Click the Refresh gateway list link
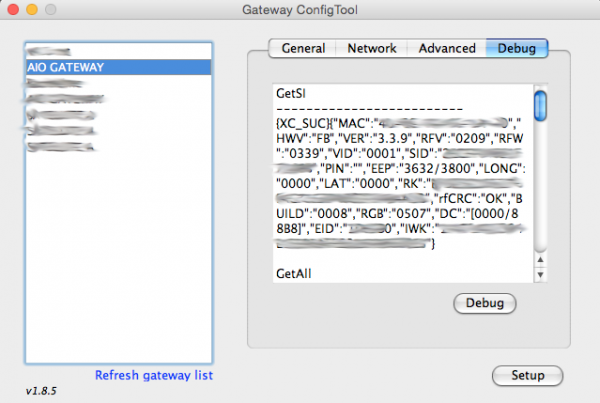Viewport: 600px width, 403px height. point(154,375)
